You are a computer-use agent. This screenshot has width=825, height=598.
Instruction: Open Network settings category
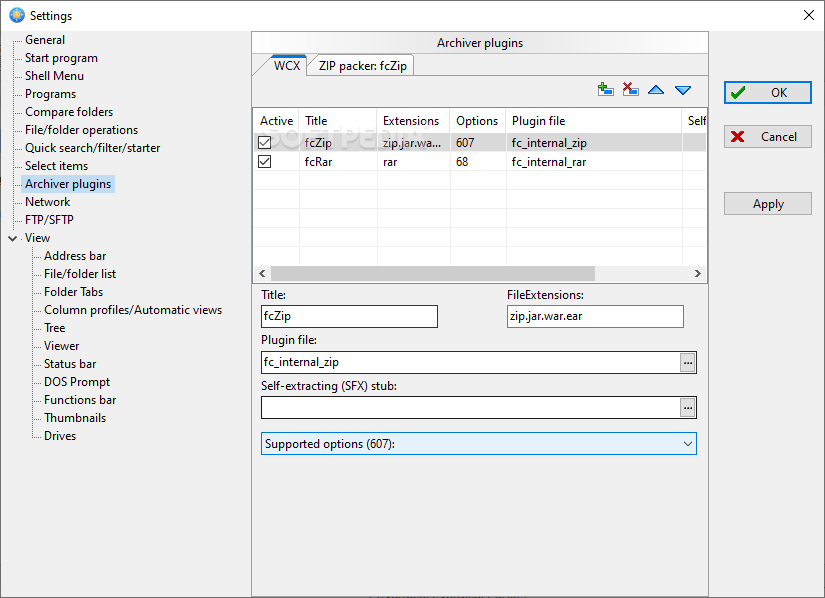tap(47, 202)
